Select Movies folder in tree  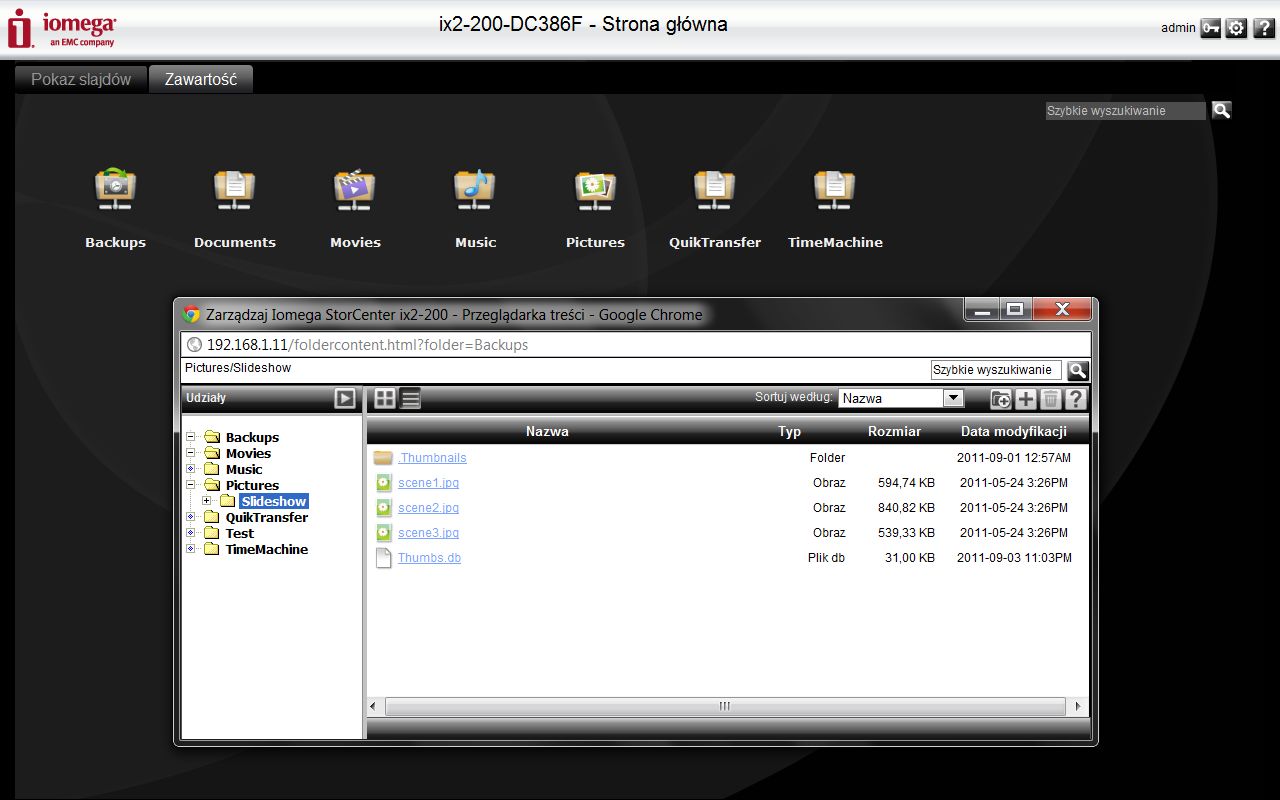[248, 453]
